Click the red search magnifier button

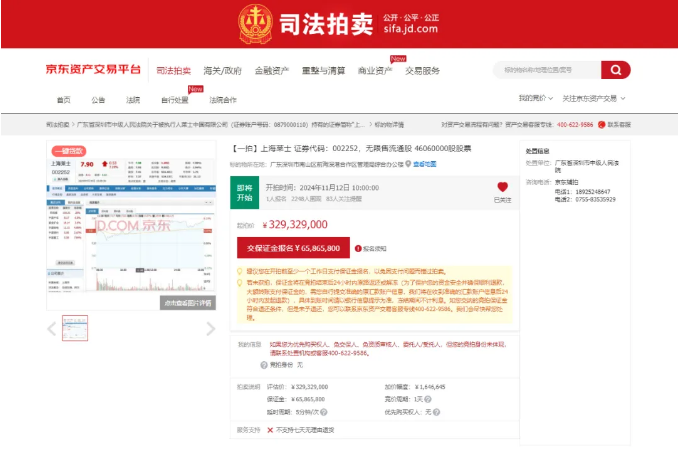[615, 70]
